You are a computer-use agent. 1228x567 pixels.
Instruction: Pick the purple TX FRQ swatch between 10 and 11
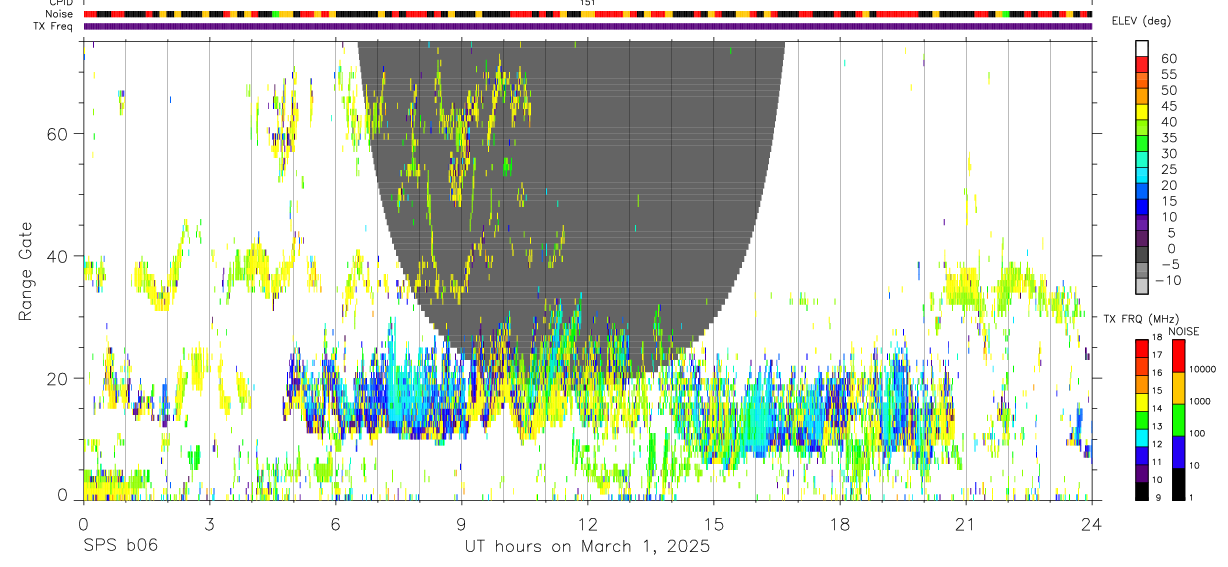point(1142,473)
